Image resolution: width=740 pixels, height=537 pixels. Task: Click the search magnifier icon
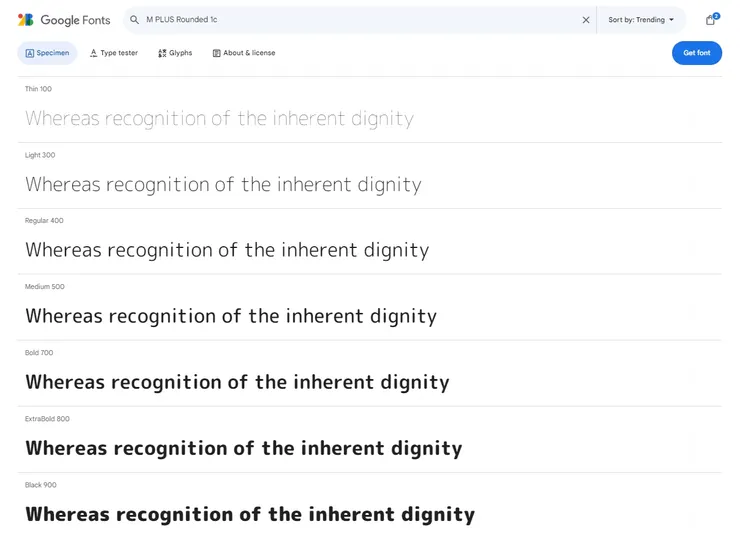[x=134, y=20]
